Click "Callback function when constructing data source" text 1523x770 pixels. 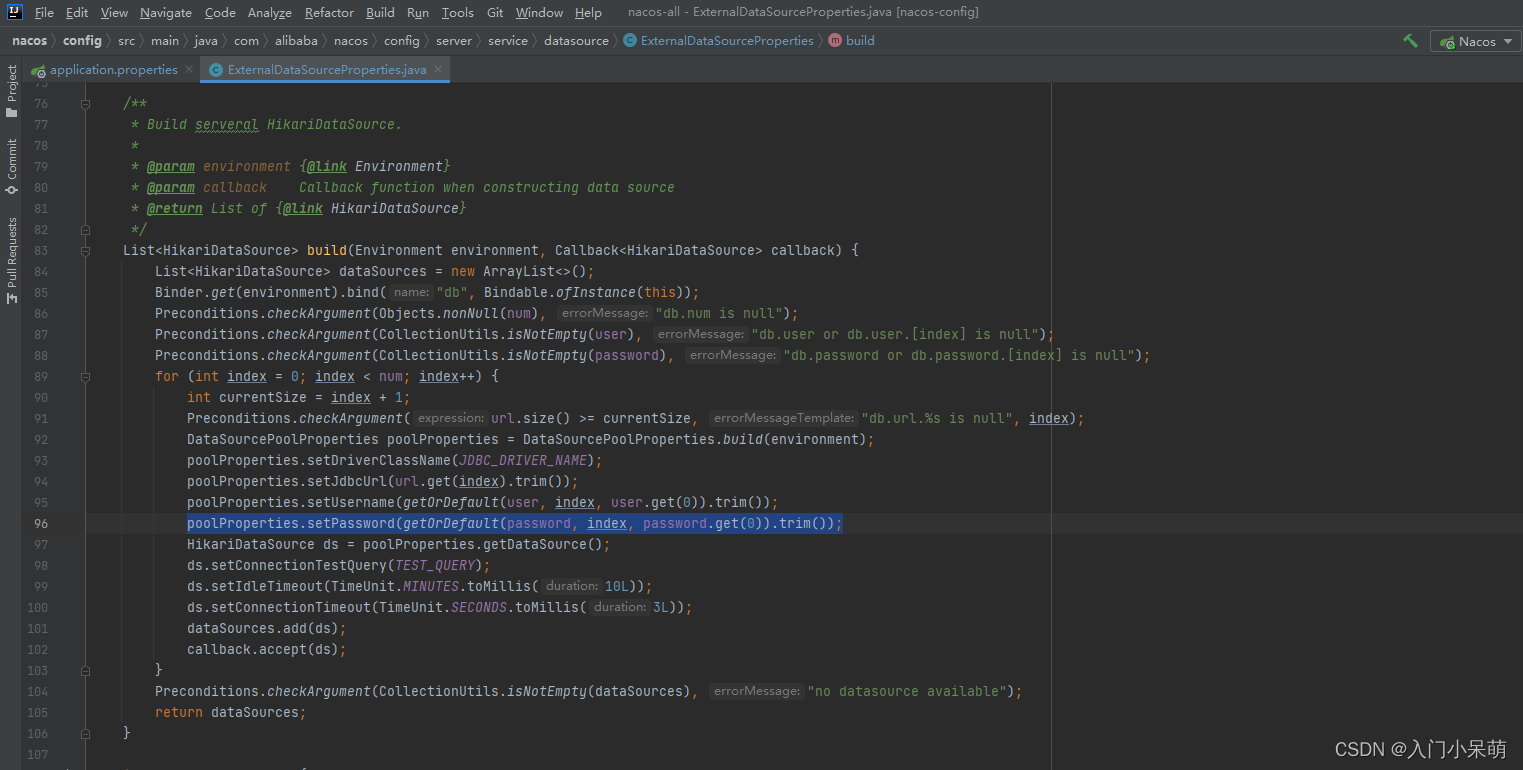pyautogui.click(x=487, y=187)
